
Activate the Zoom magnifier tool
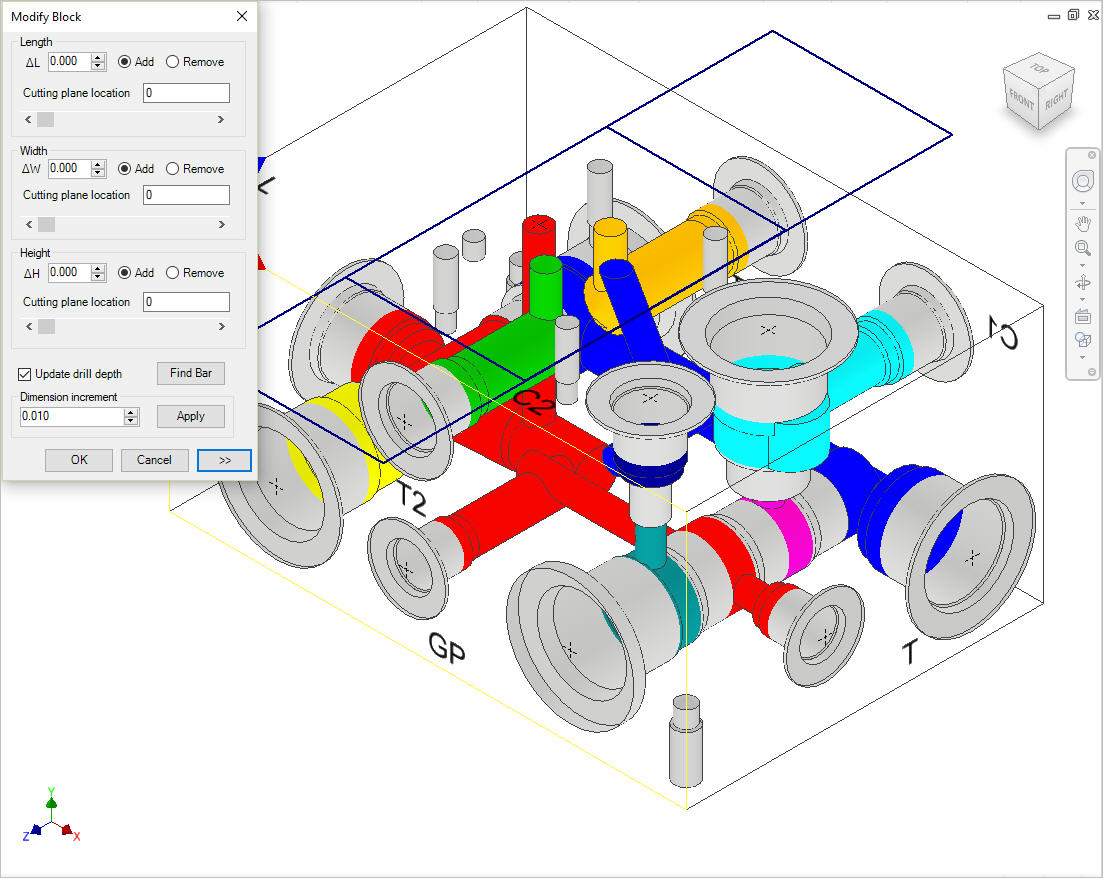pos(1082,248)
